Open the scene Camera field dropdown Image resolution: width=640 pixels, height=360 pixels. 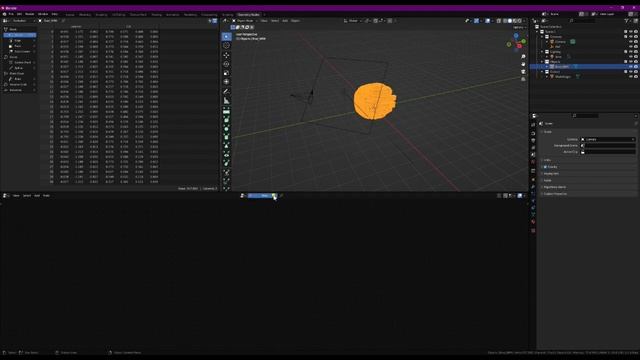(608, 140)
